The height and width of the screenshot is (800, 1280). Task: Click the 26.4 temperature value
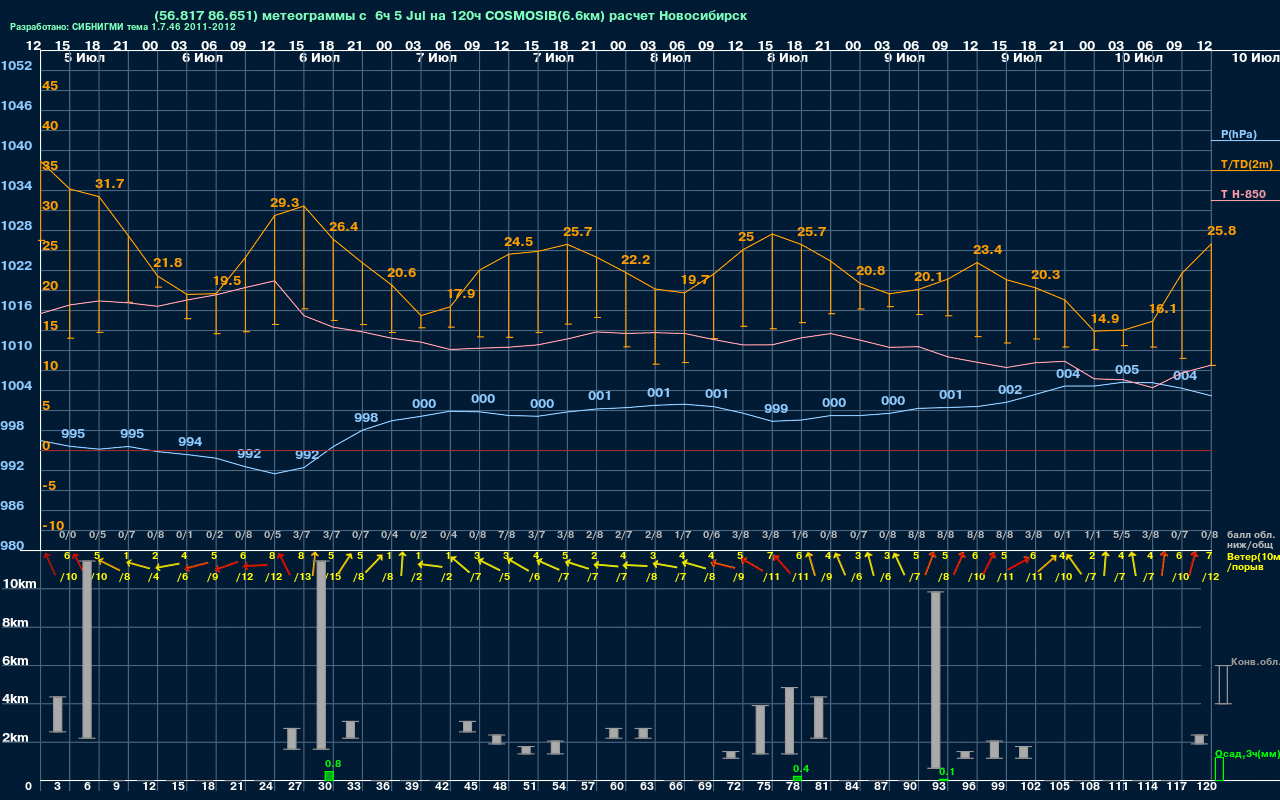(343, 227)
